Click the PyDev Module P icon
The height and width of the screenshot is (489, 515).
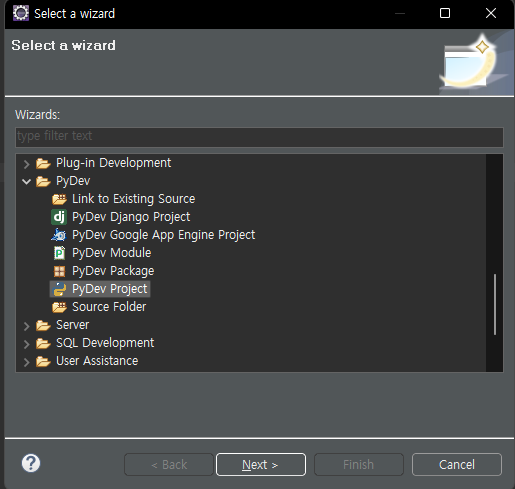point(59,253)
